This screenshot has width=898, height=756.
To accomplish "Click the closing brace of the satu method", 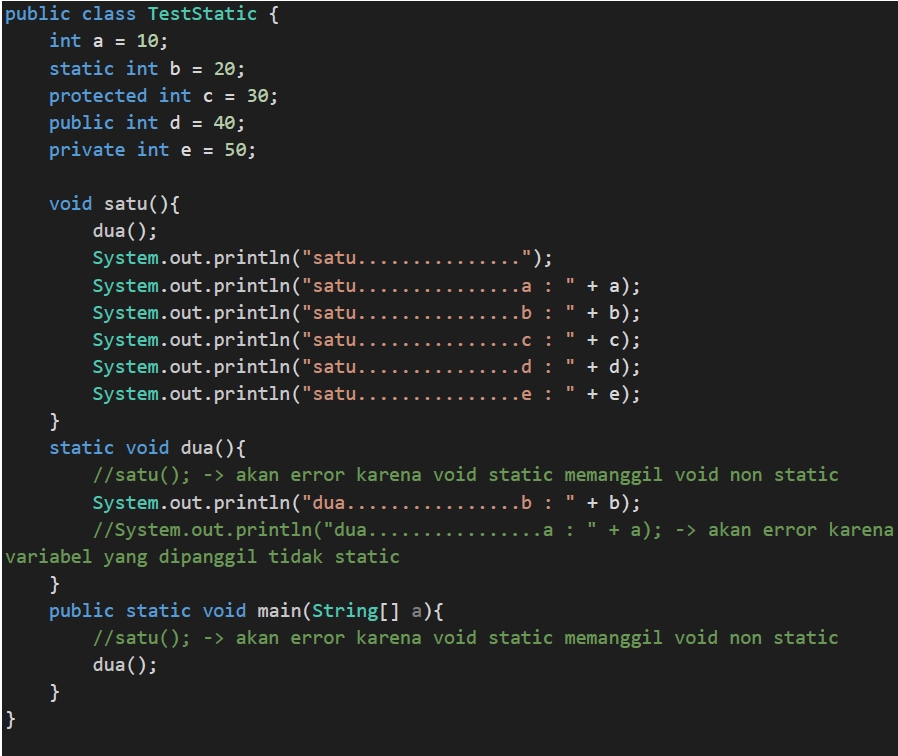I will point(54,422).
